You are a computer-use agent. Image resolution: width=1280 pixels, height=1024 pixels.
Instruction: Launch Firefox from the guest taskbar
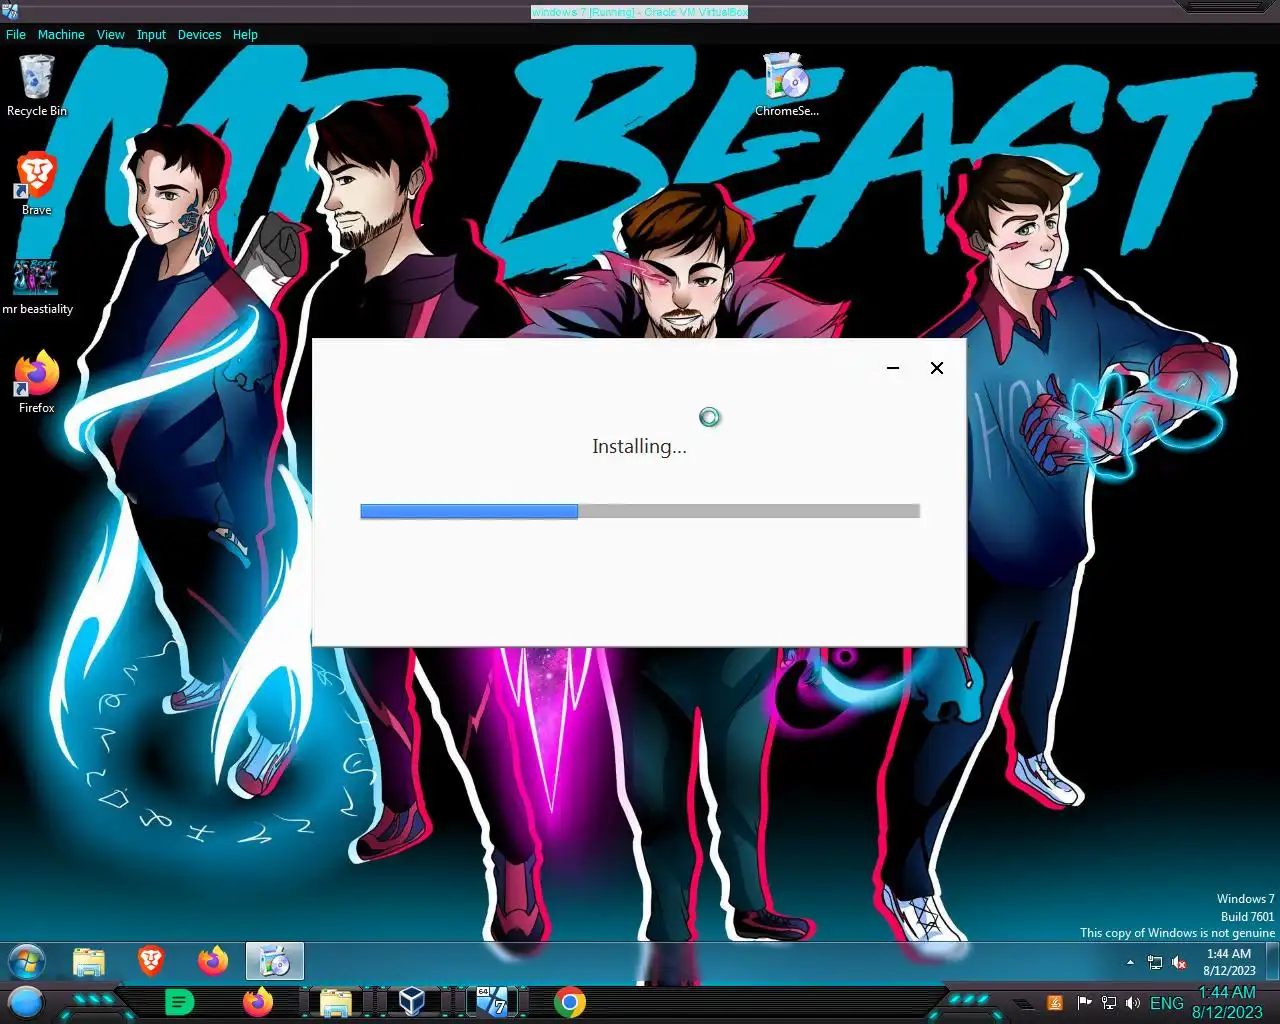point(213,962)
